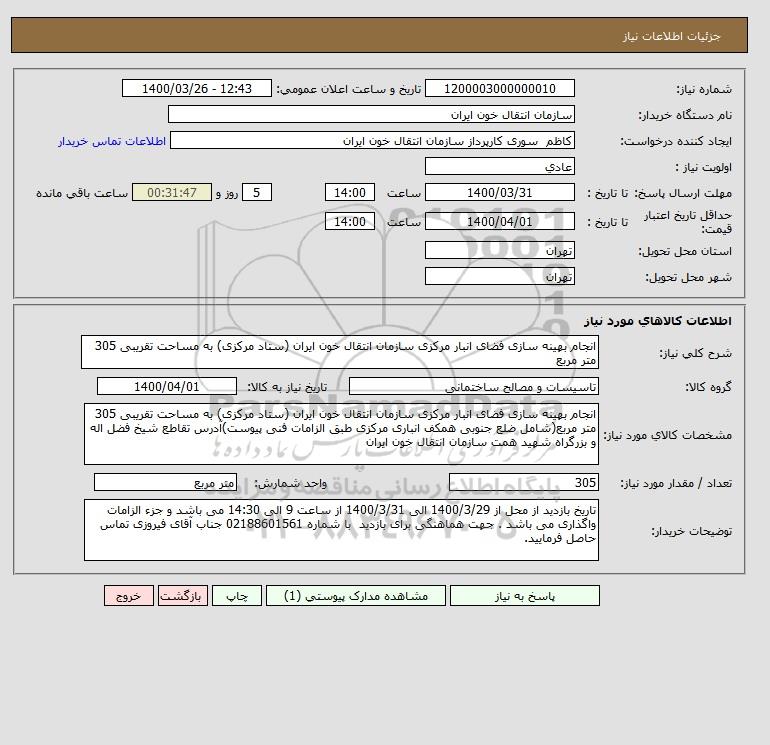The width and height of the screenshot is (770, 745).
Task: Click the شهر محل تحویل label
Action: 688,277
